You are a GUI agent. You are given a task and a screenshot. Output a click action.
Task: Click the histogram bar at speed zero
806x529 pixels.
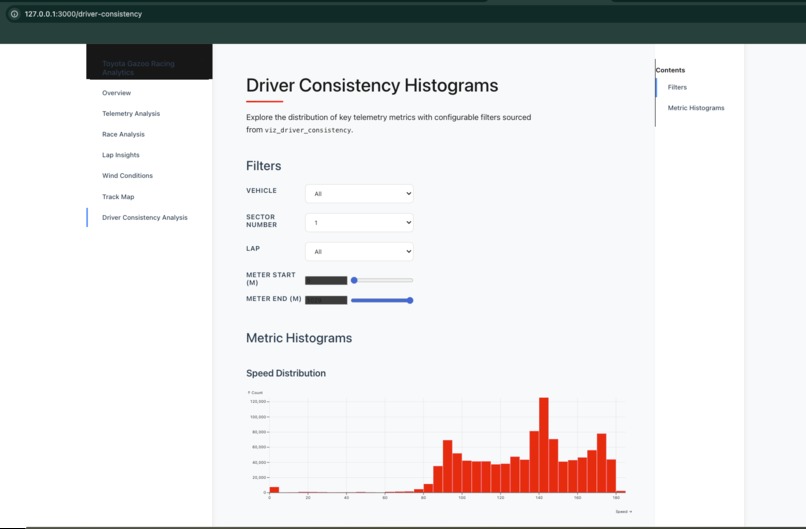pos(274,489)
